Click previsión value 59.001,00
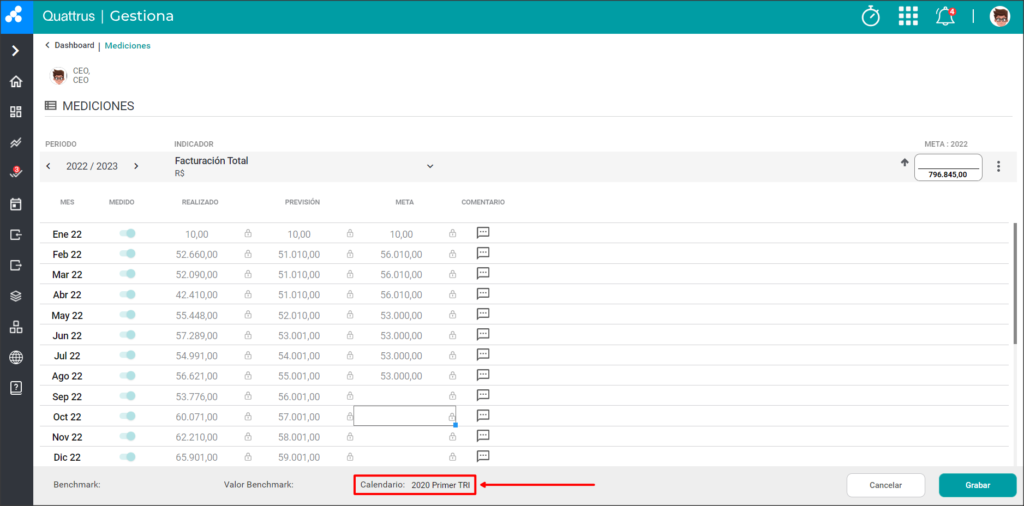1024x506 pixels. point(299,457)
